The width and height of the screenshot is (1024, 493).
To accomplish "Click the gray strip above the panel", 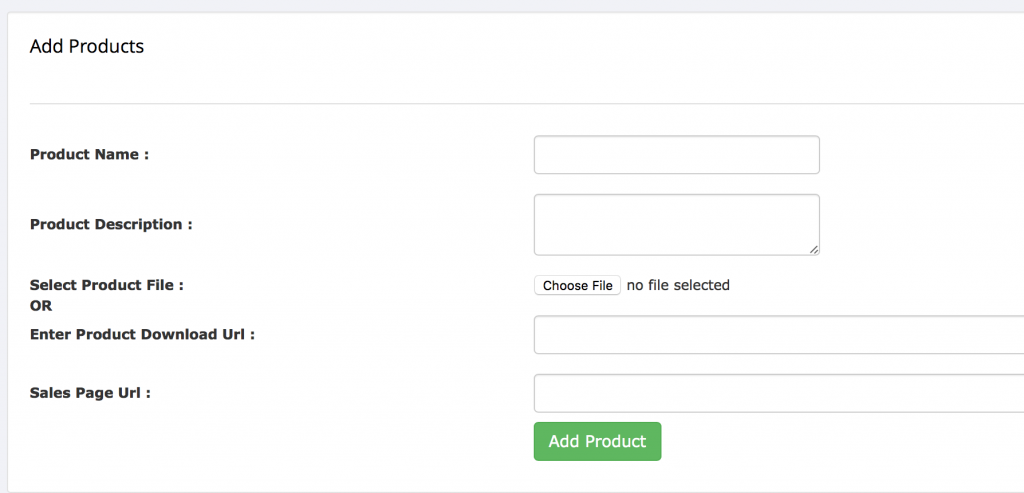I will [500, 5].
